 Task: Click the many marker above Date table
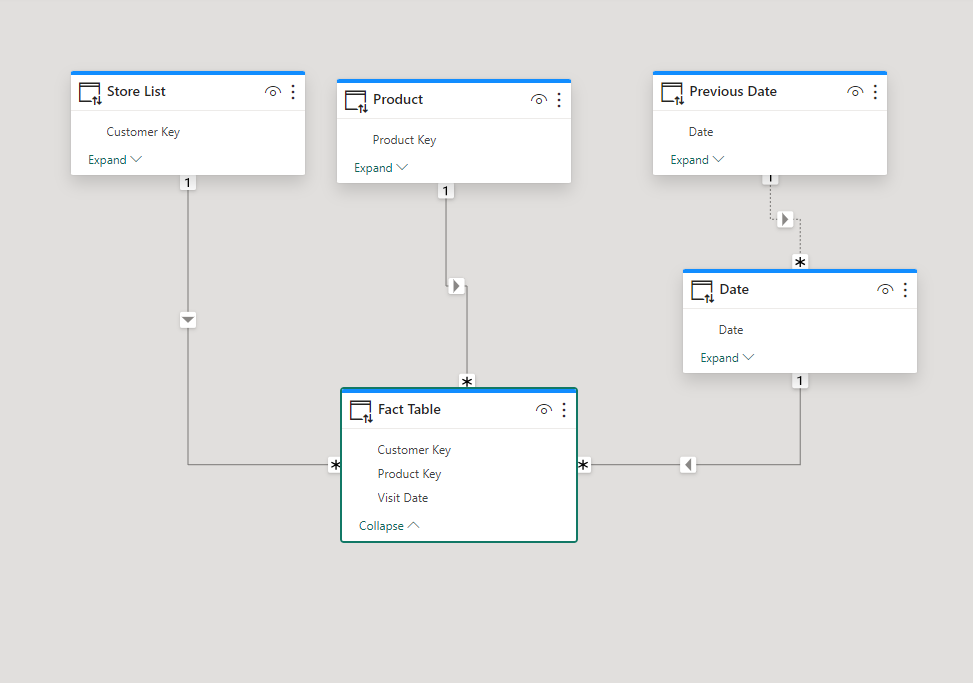coord(800,262)
